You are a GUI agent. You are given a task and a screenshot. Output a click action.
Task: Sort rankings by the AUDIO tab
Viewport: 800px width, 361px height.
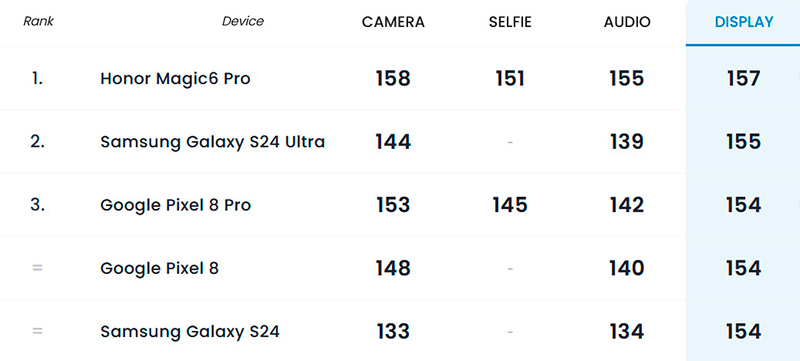click(x=627, y=22)
